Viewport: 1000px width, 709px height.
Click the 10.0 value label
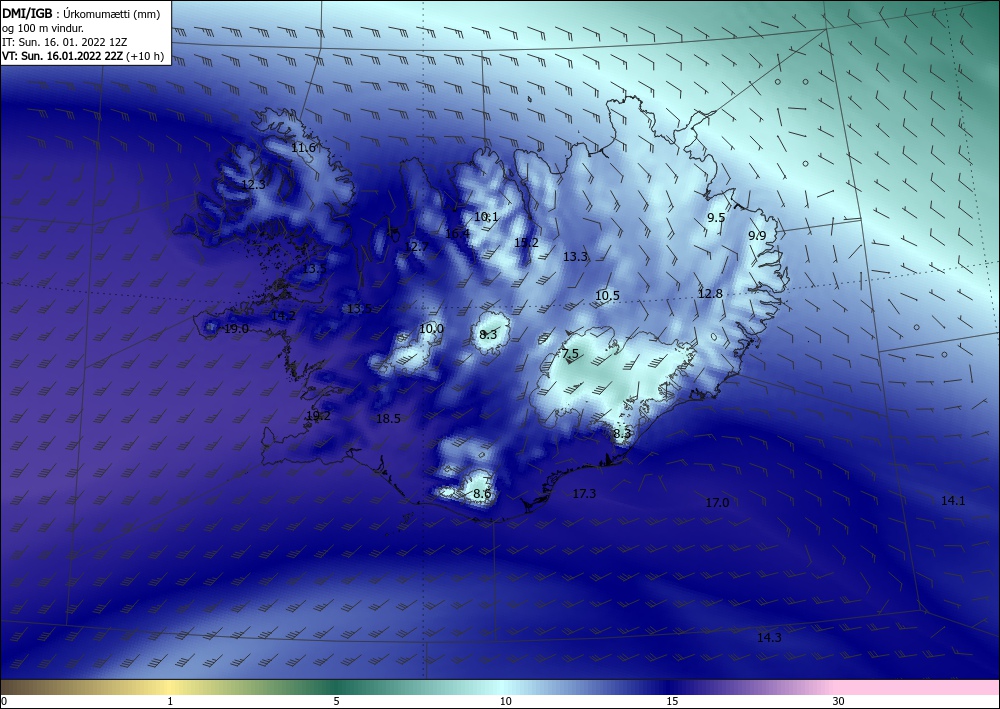tap(431, 329)
